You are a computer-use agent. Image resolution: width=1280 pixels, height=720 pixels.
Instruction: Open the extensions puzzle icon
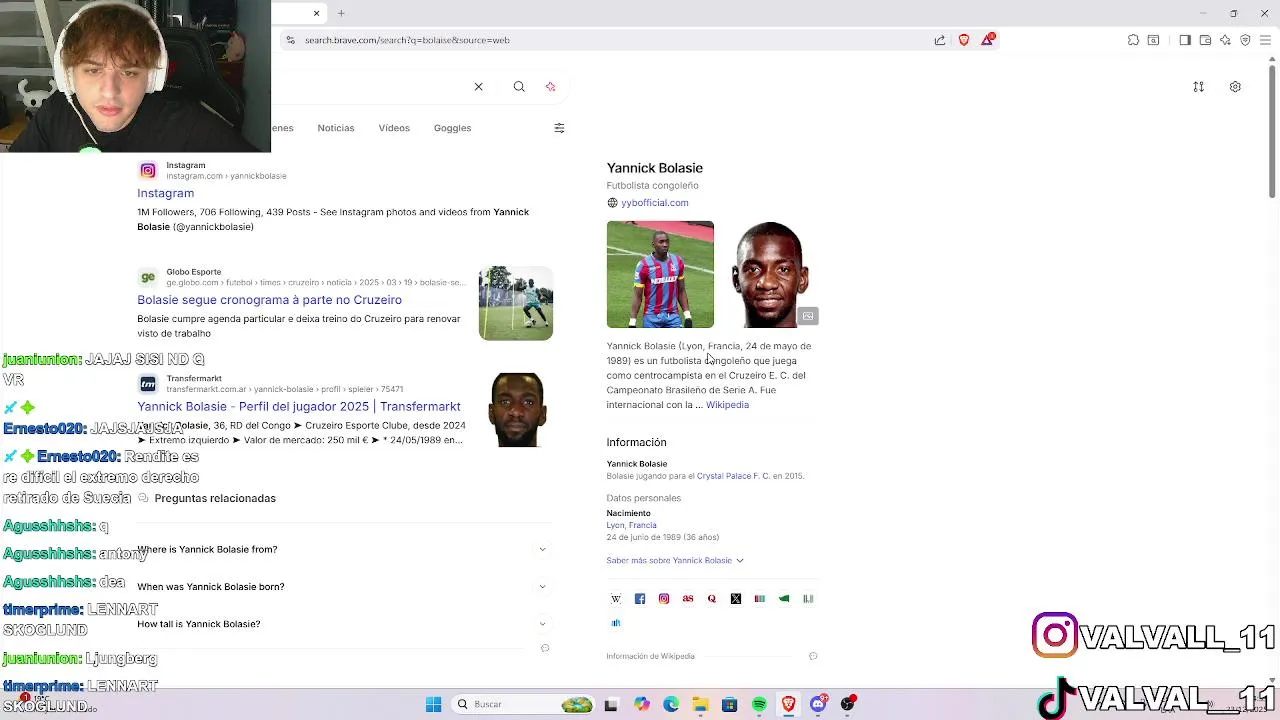[x=1133, y=40]
